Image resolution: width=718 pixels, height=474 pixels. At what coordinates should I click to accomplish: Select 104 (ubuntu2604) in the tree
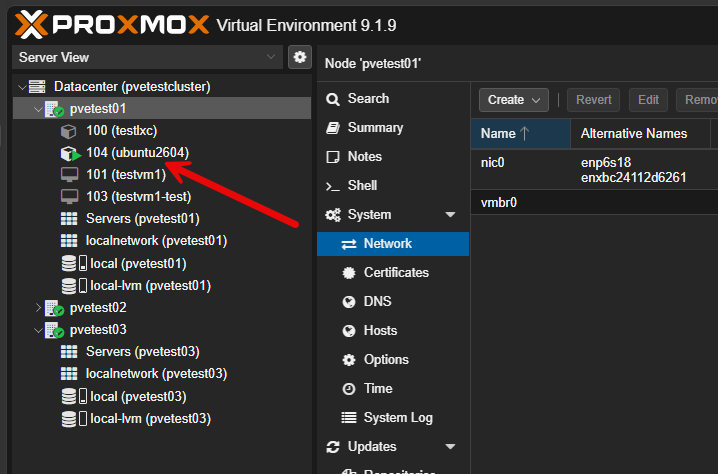pos(137,153)
